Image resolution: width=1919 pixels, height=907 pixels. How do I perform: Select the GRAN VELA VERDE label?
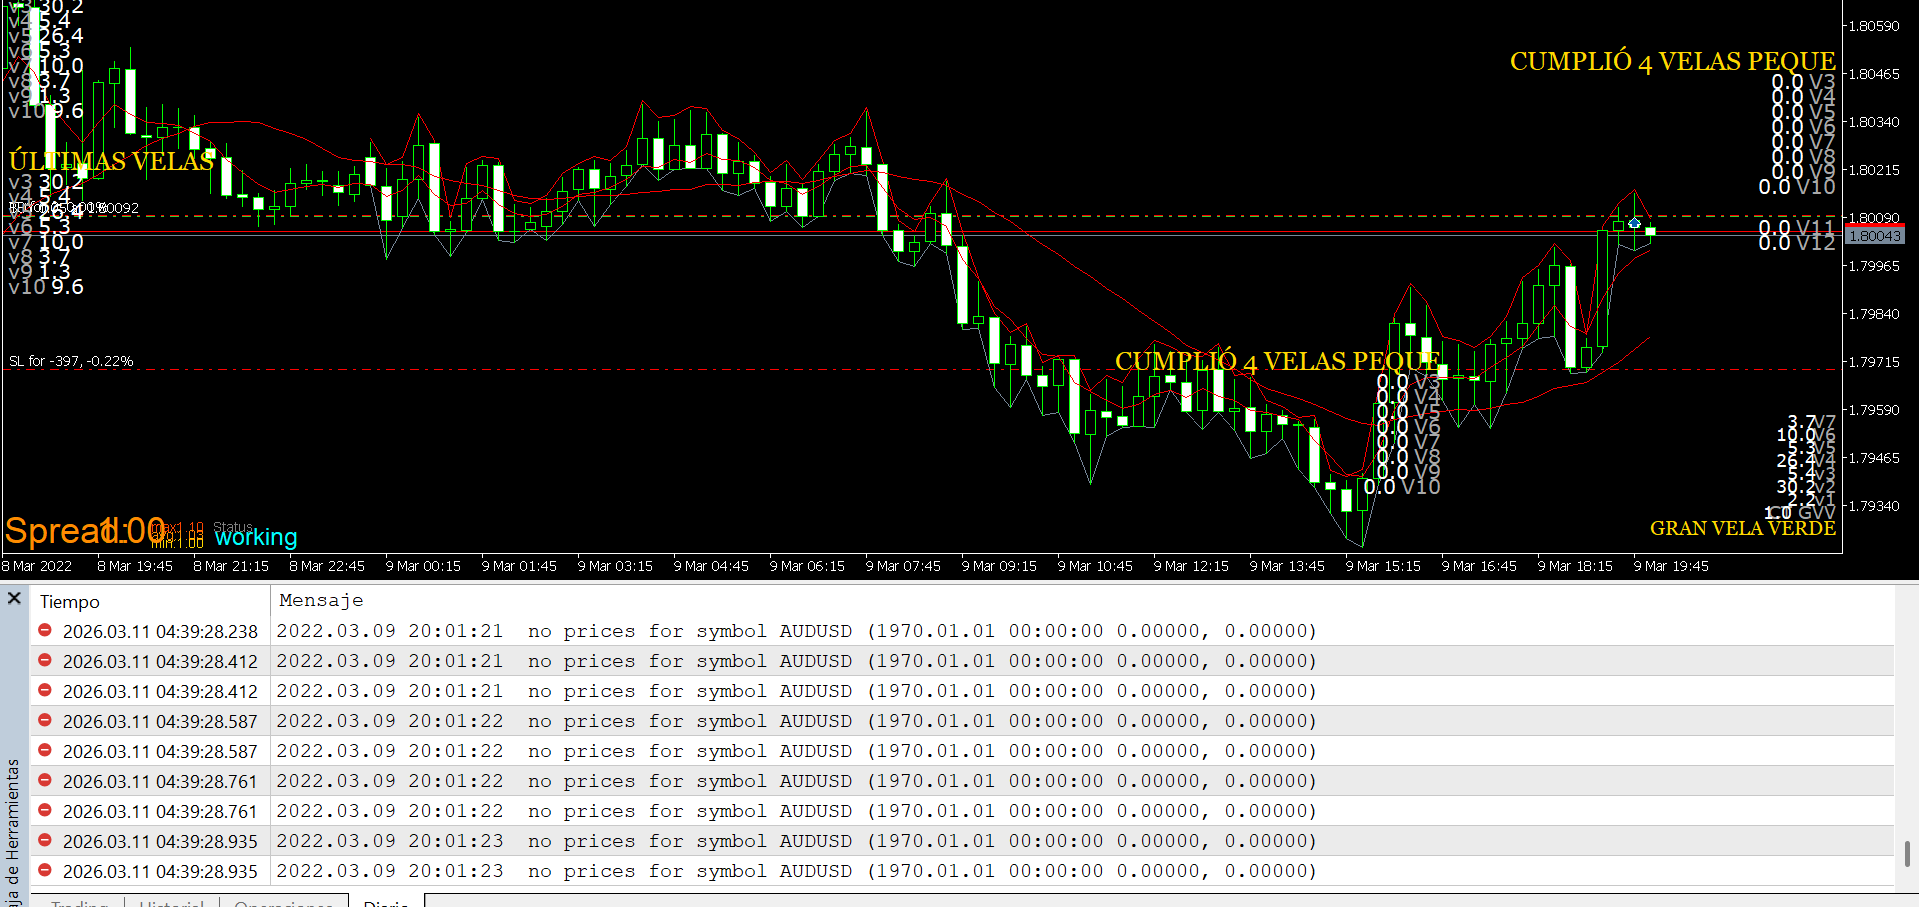coord(1742,528)
